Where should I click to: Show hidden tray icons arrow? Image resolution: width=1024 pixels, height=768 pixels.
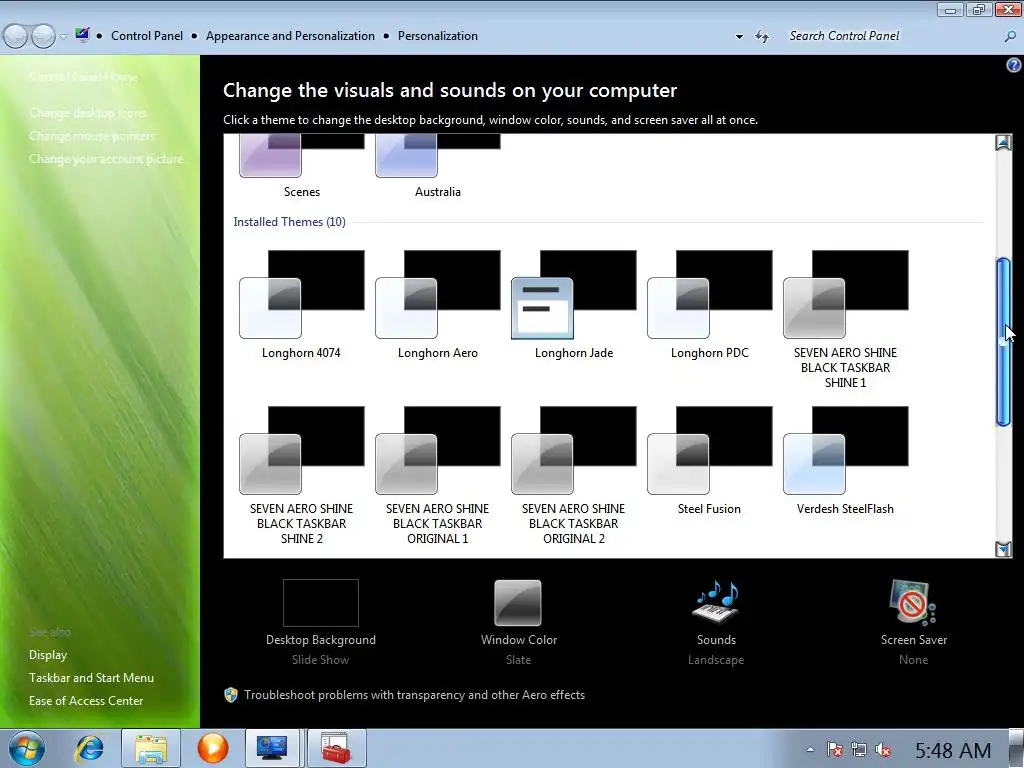click(x=810, y=750)
